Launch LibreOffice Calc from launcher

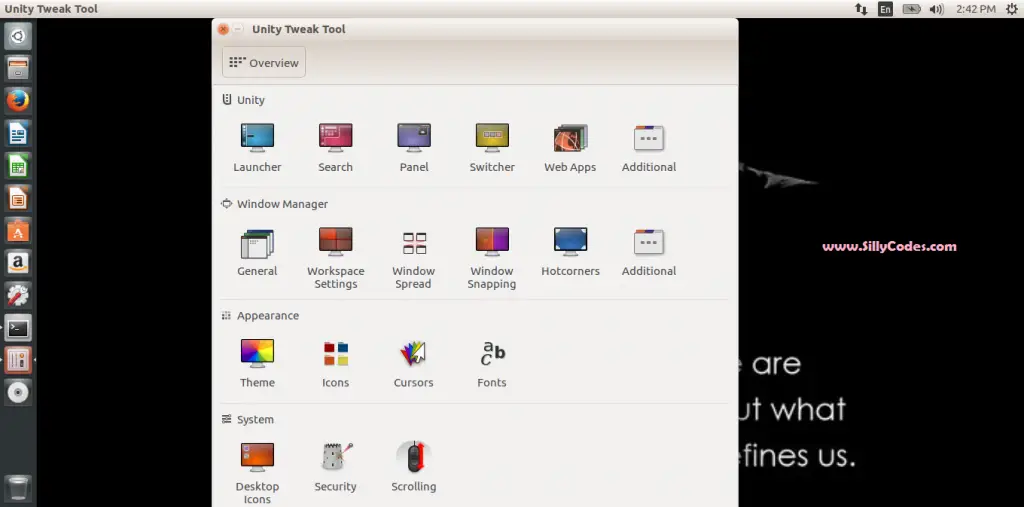click(x=18, y=166)
